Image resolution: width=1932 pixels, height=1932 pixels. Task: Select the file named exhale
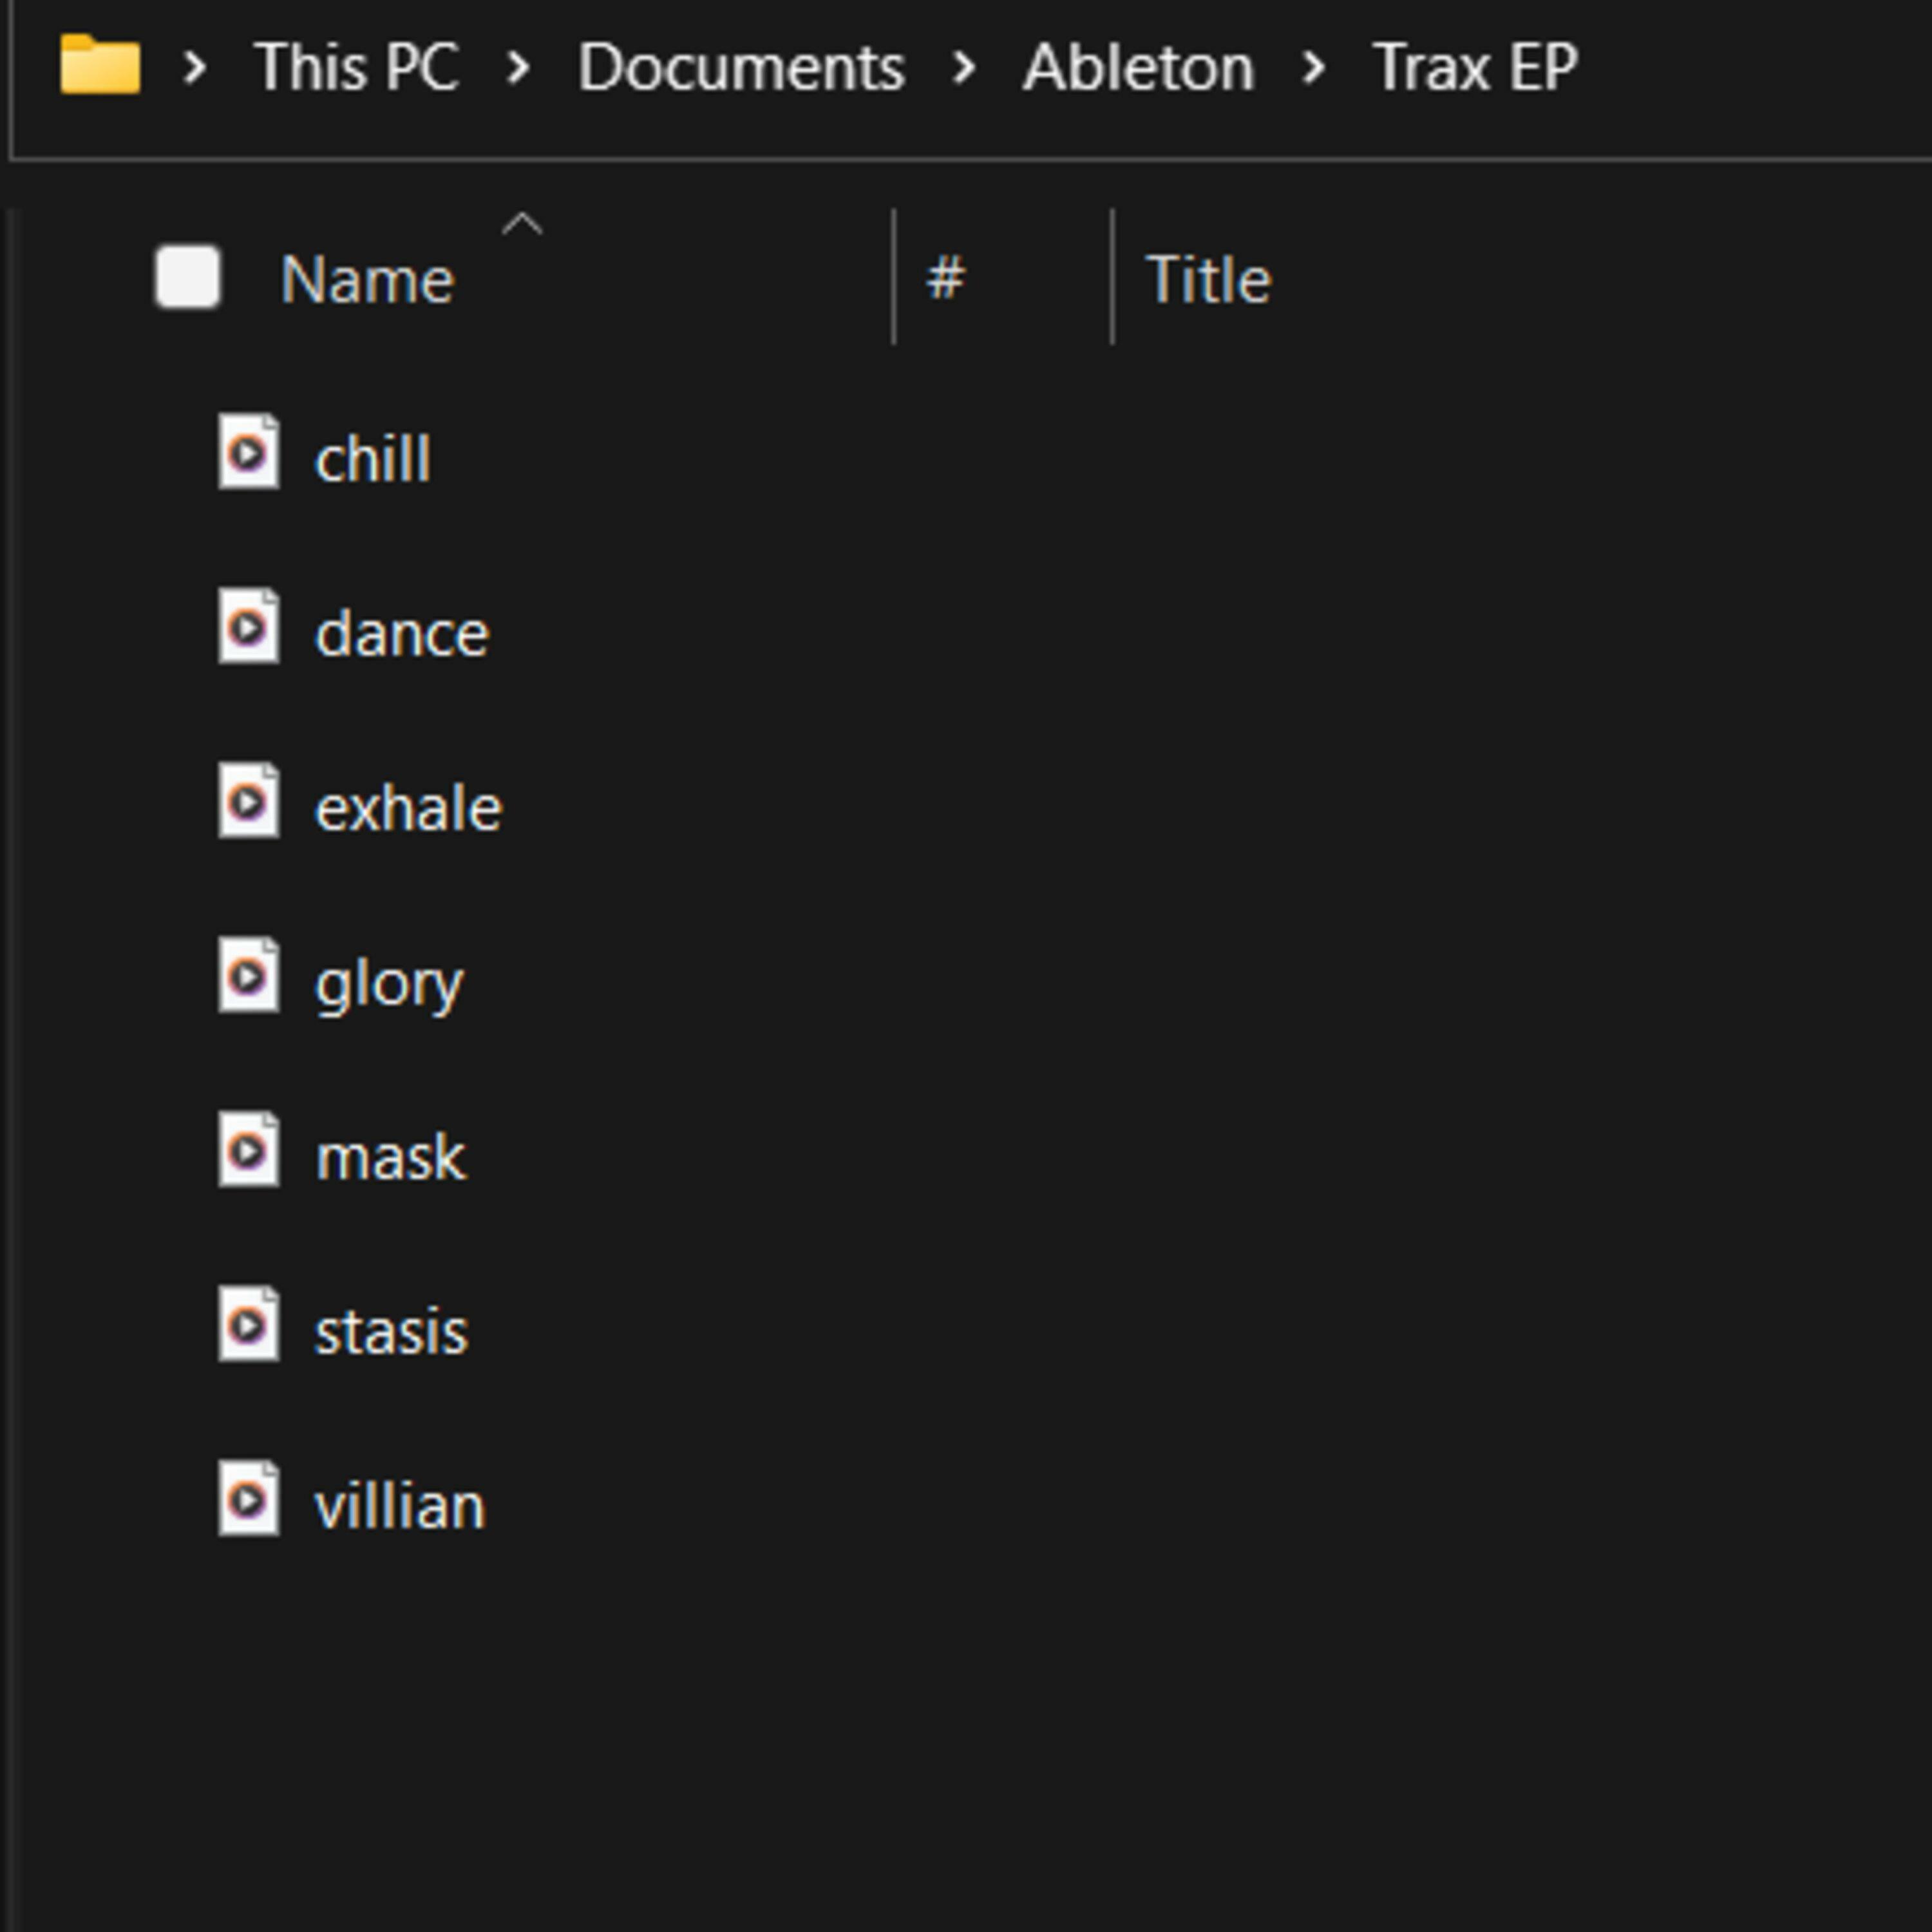click(x=408, y=808)
